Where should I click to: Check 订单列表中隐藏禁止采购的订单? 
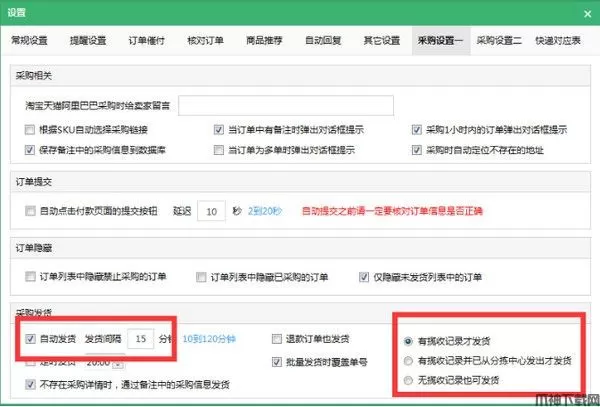(30, 276)
